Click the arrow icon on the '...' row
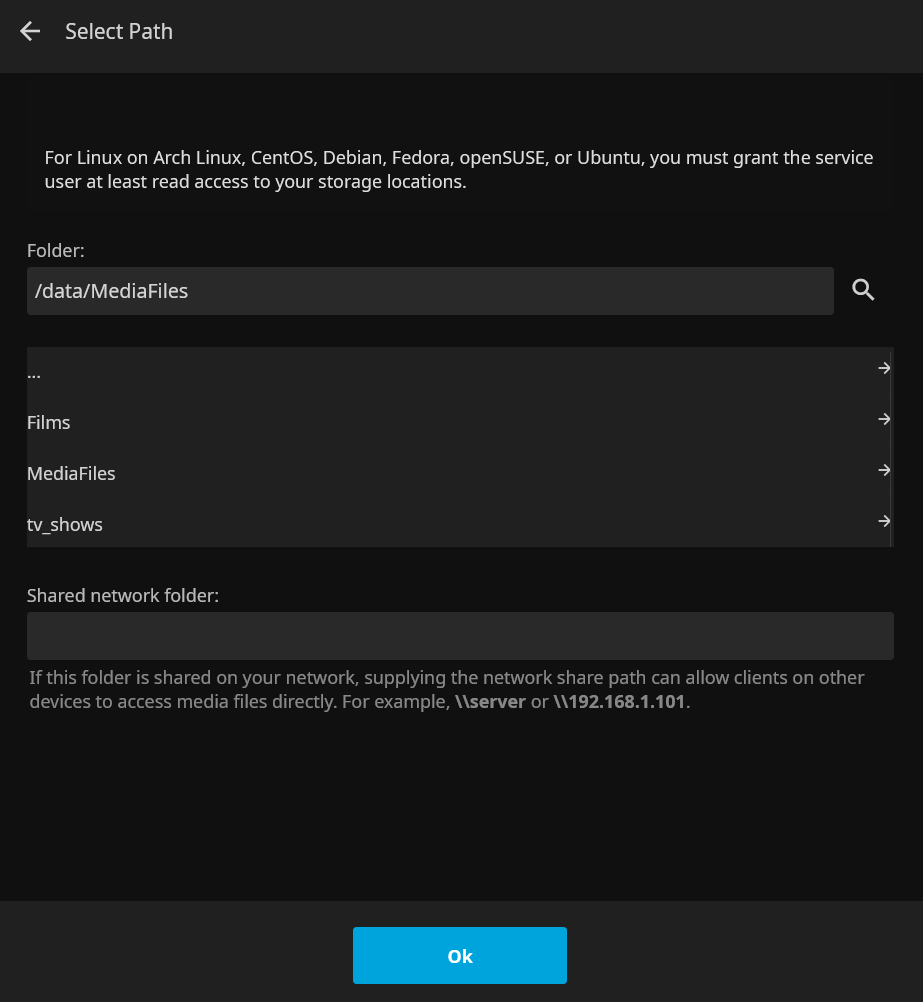 [x=883, y=369]
